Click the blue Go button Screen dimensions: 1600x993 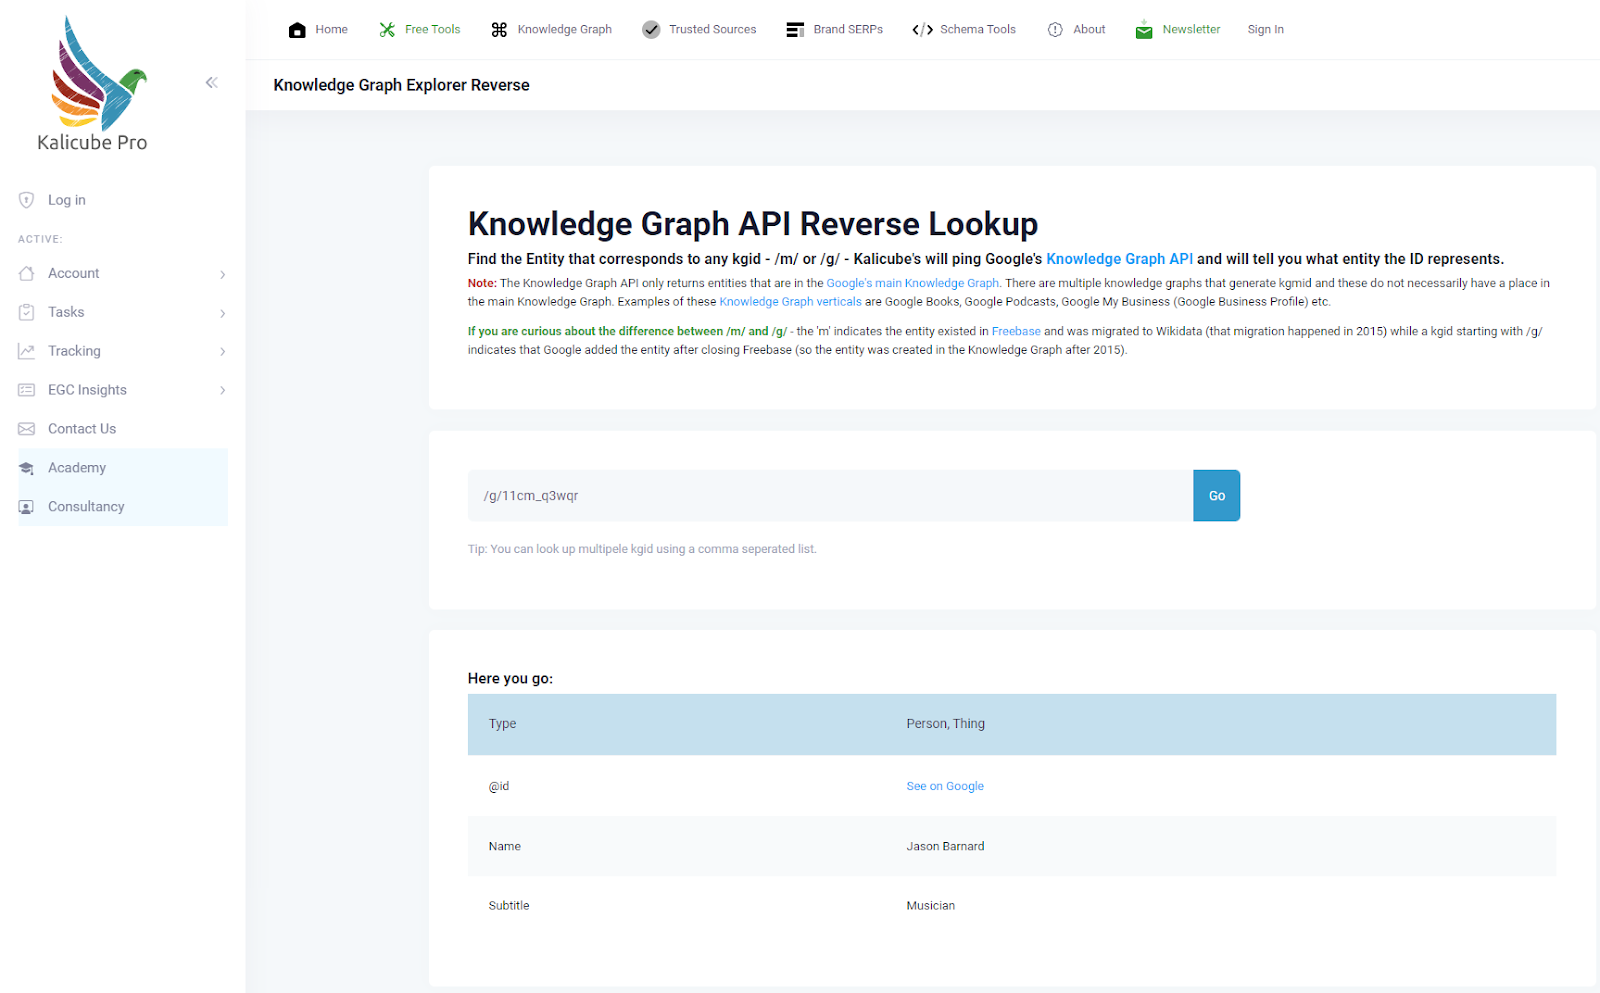click(x=1216, y=496)
